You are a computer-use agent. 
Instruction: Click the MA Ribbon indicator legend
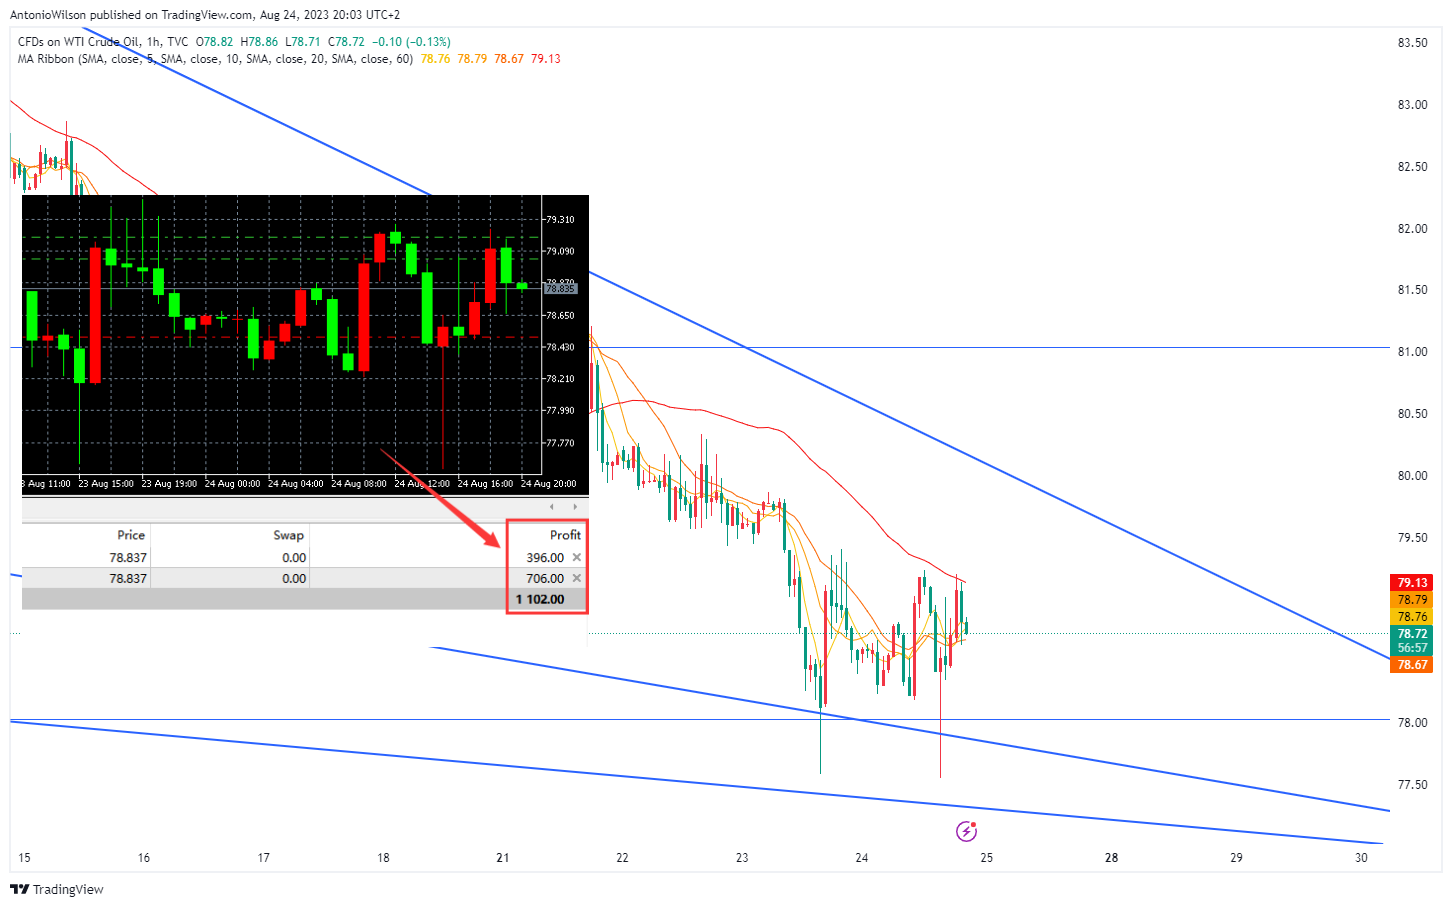click(x=215, y=59)
